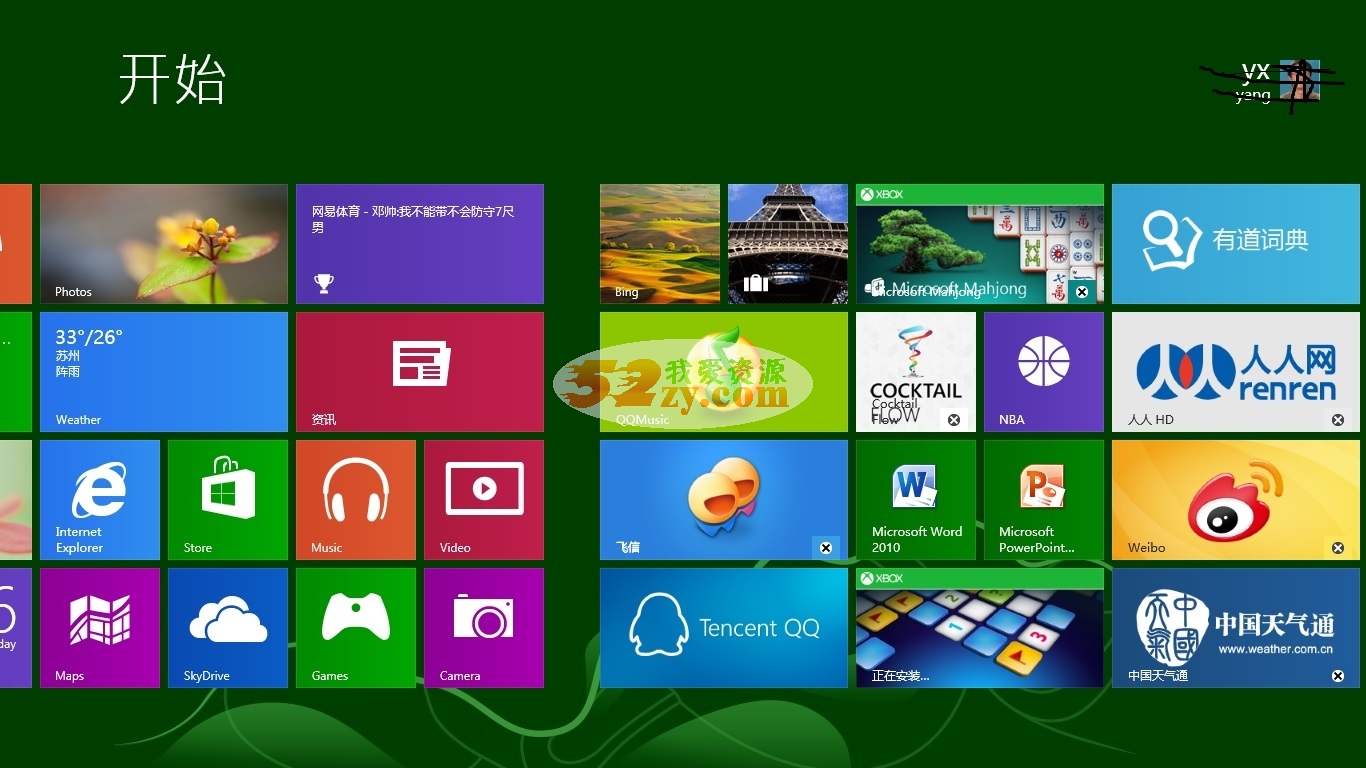This screenshot has height=768, width=1366.
Task: Open the SkyDrive cloud tile
Action: [228, 628]
